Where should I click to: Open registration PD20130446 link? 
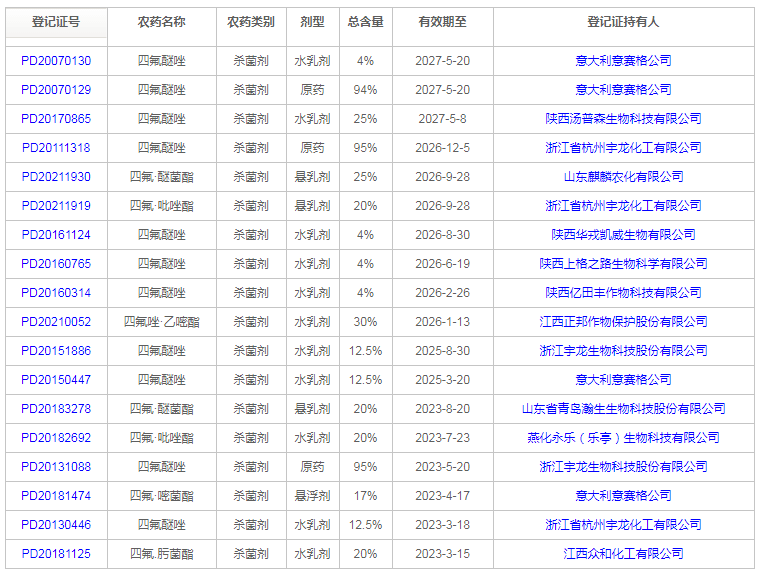tap(56, 525)
